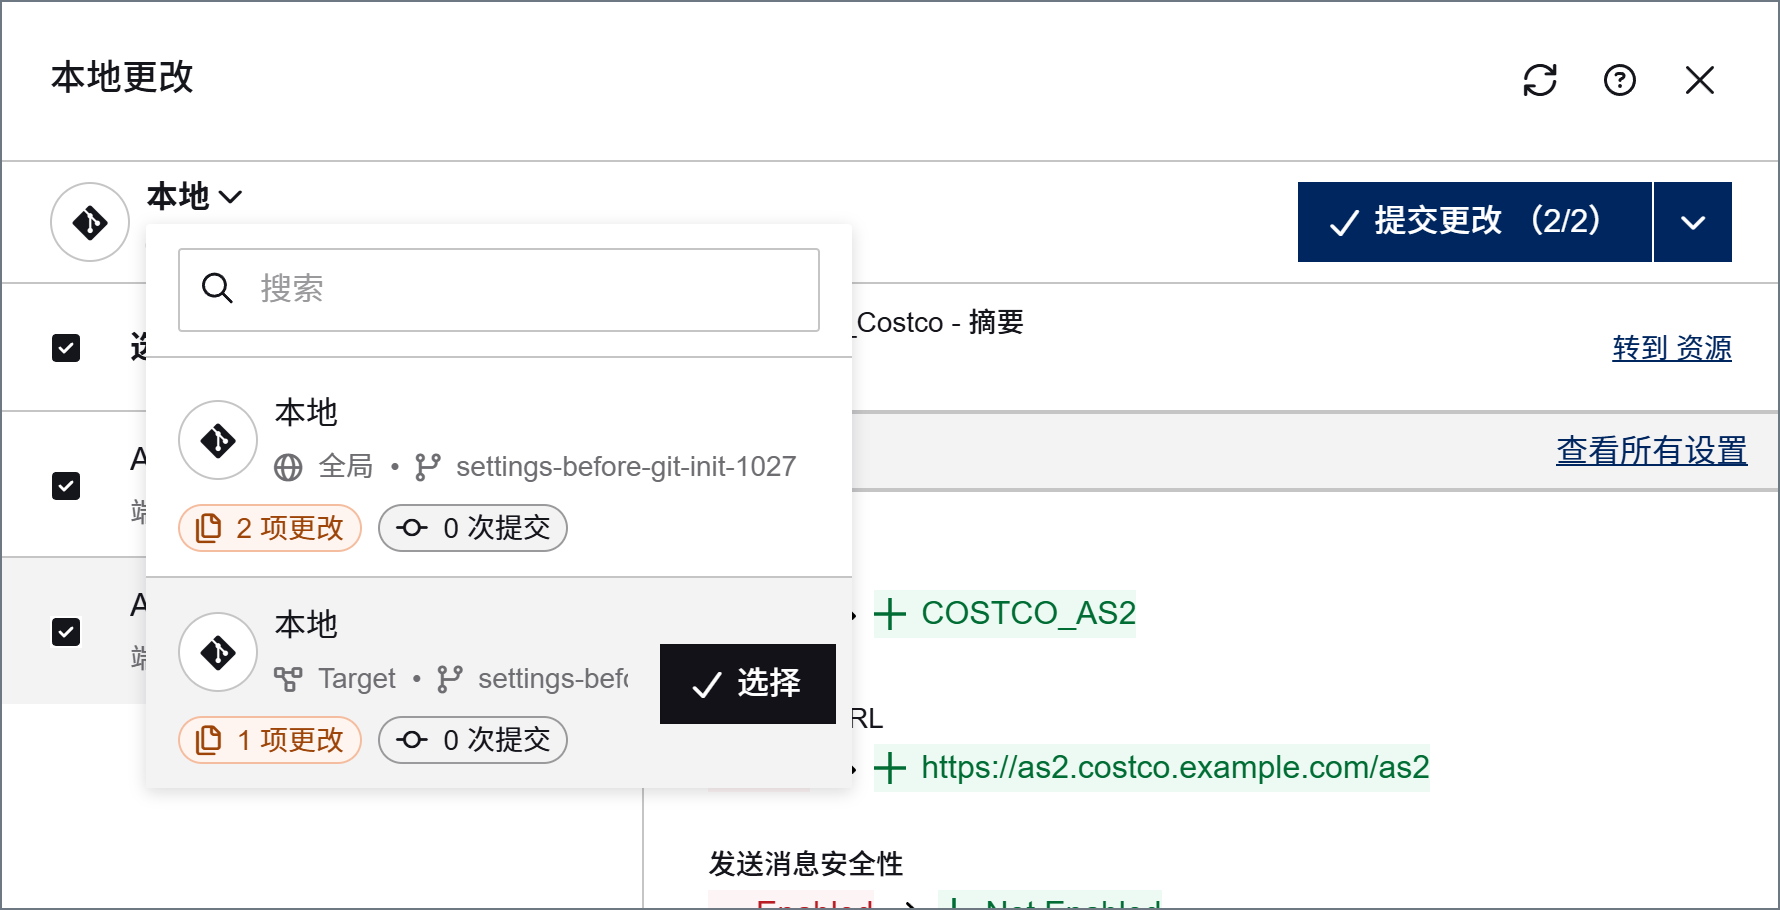Click branch icon in the Target entry
This screenshot has height=910, width=1780.
coord(450,679)
